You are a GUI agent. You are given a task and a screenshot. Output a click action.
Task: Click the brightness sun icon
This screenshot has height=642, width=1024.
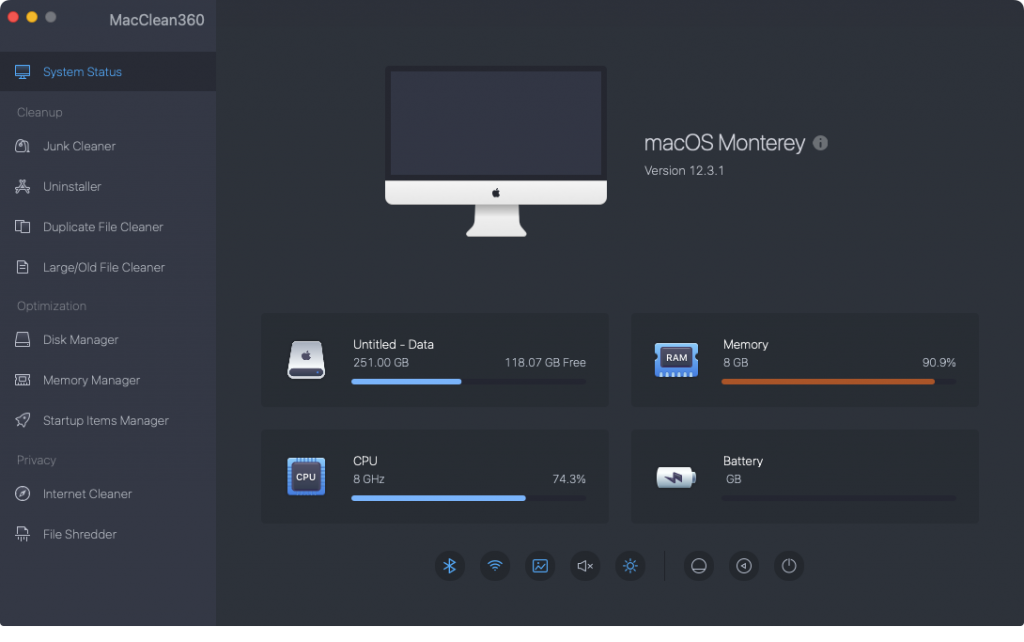pyautogui.click(x=630, y=566)
